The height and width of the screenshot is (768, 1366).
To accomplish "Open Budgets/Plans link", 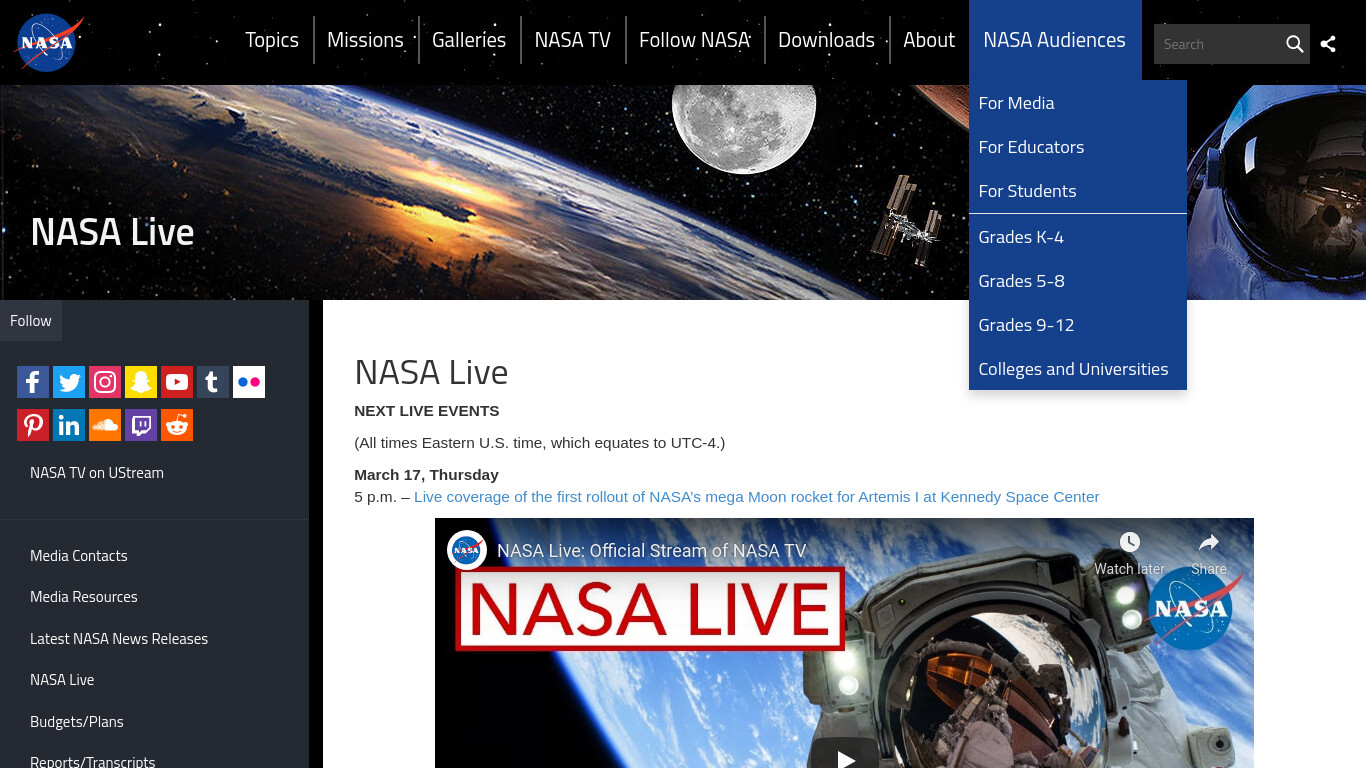I will 77,722.
